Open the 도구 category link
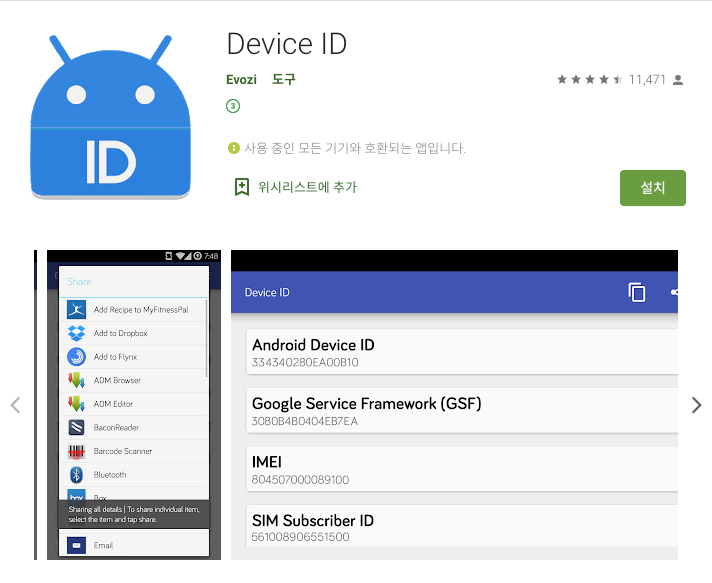 tap(283, 79)
